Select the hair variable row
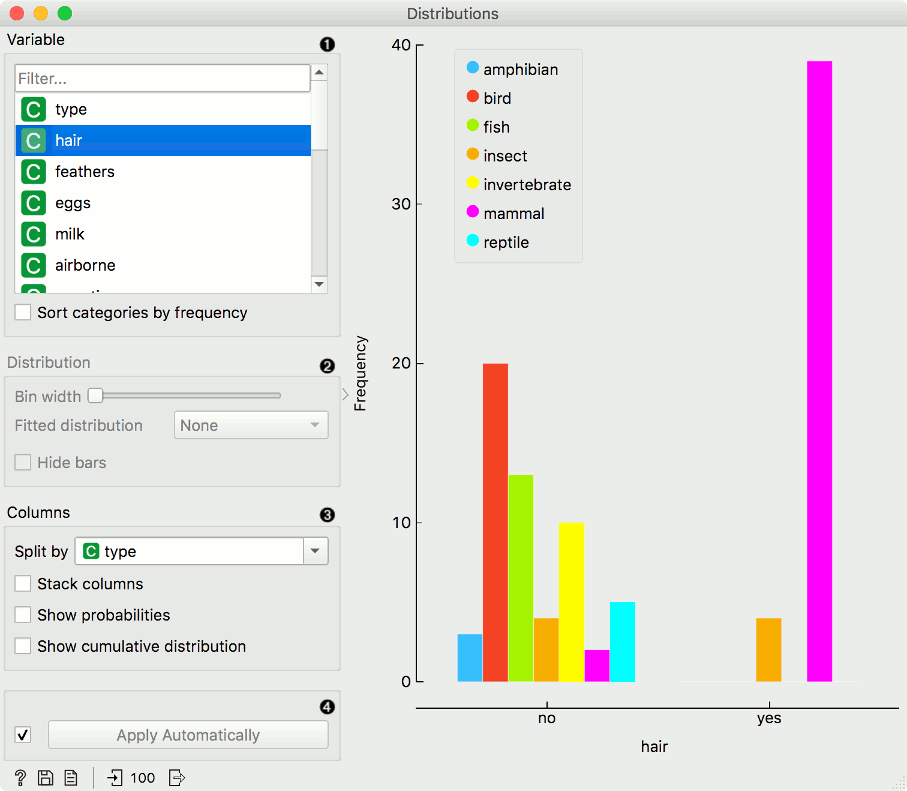This screenshot has width=907, height=791. coord(163,141)
